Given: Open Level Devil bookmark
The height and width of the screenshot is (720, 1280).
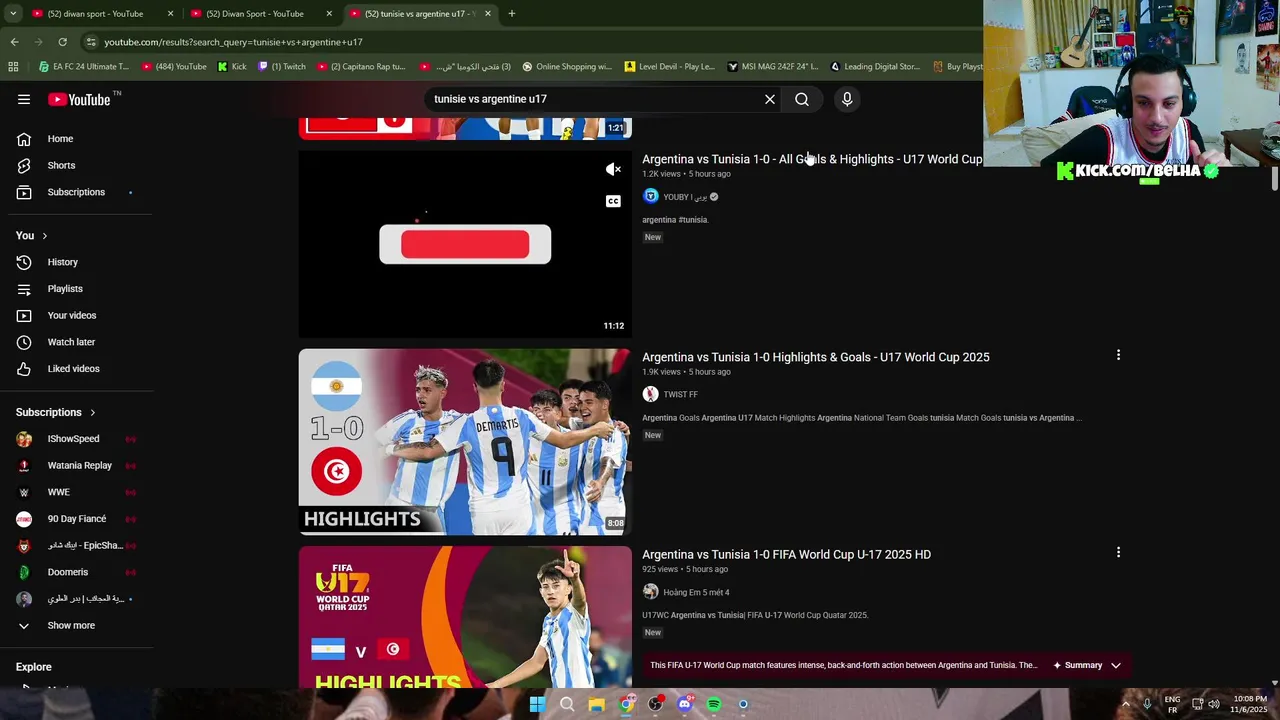Looking at the screenshot, I should (670, 67).
